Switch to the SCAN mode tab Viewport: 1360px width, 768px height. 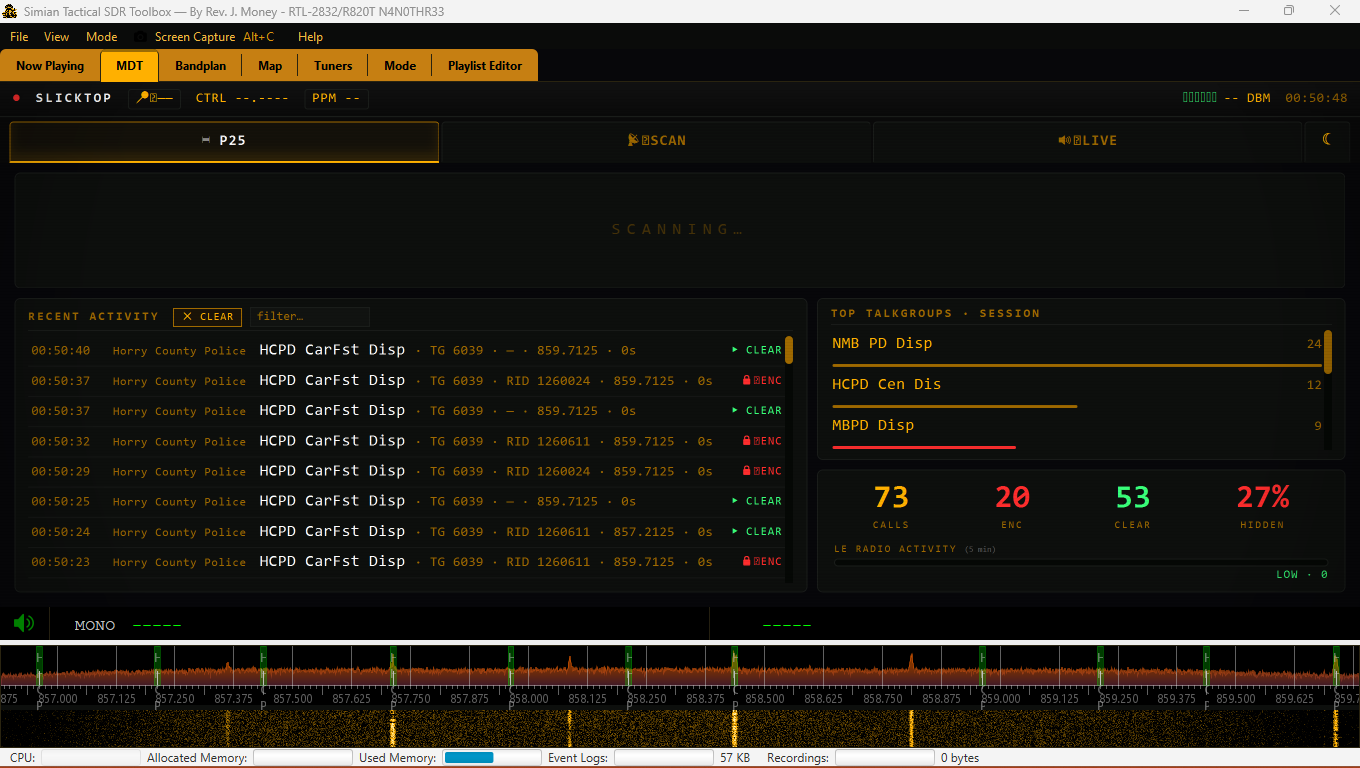pyautogui.click(x=656, y=141)
